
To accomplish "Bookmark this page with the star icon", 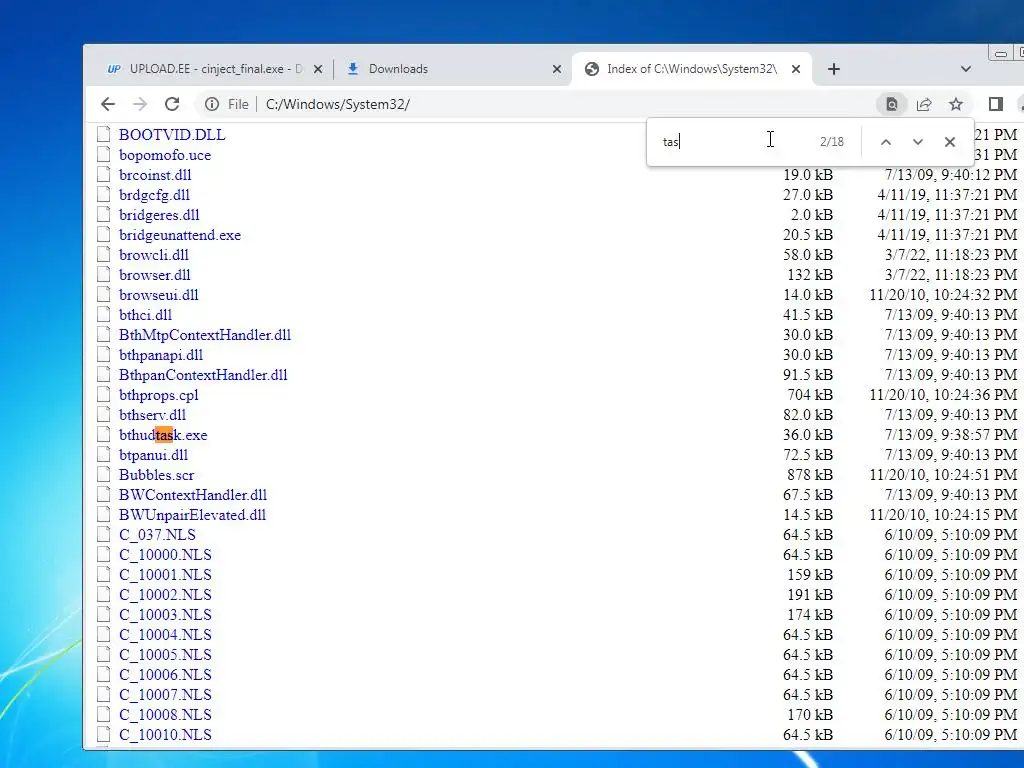I will point(956,104).
